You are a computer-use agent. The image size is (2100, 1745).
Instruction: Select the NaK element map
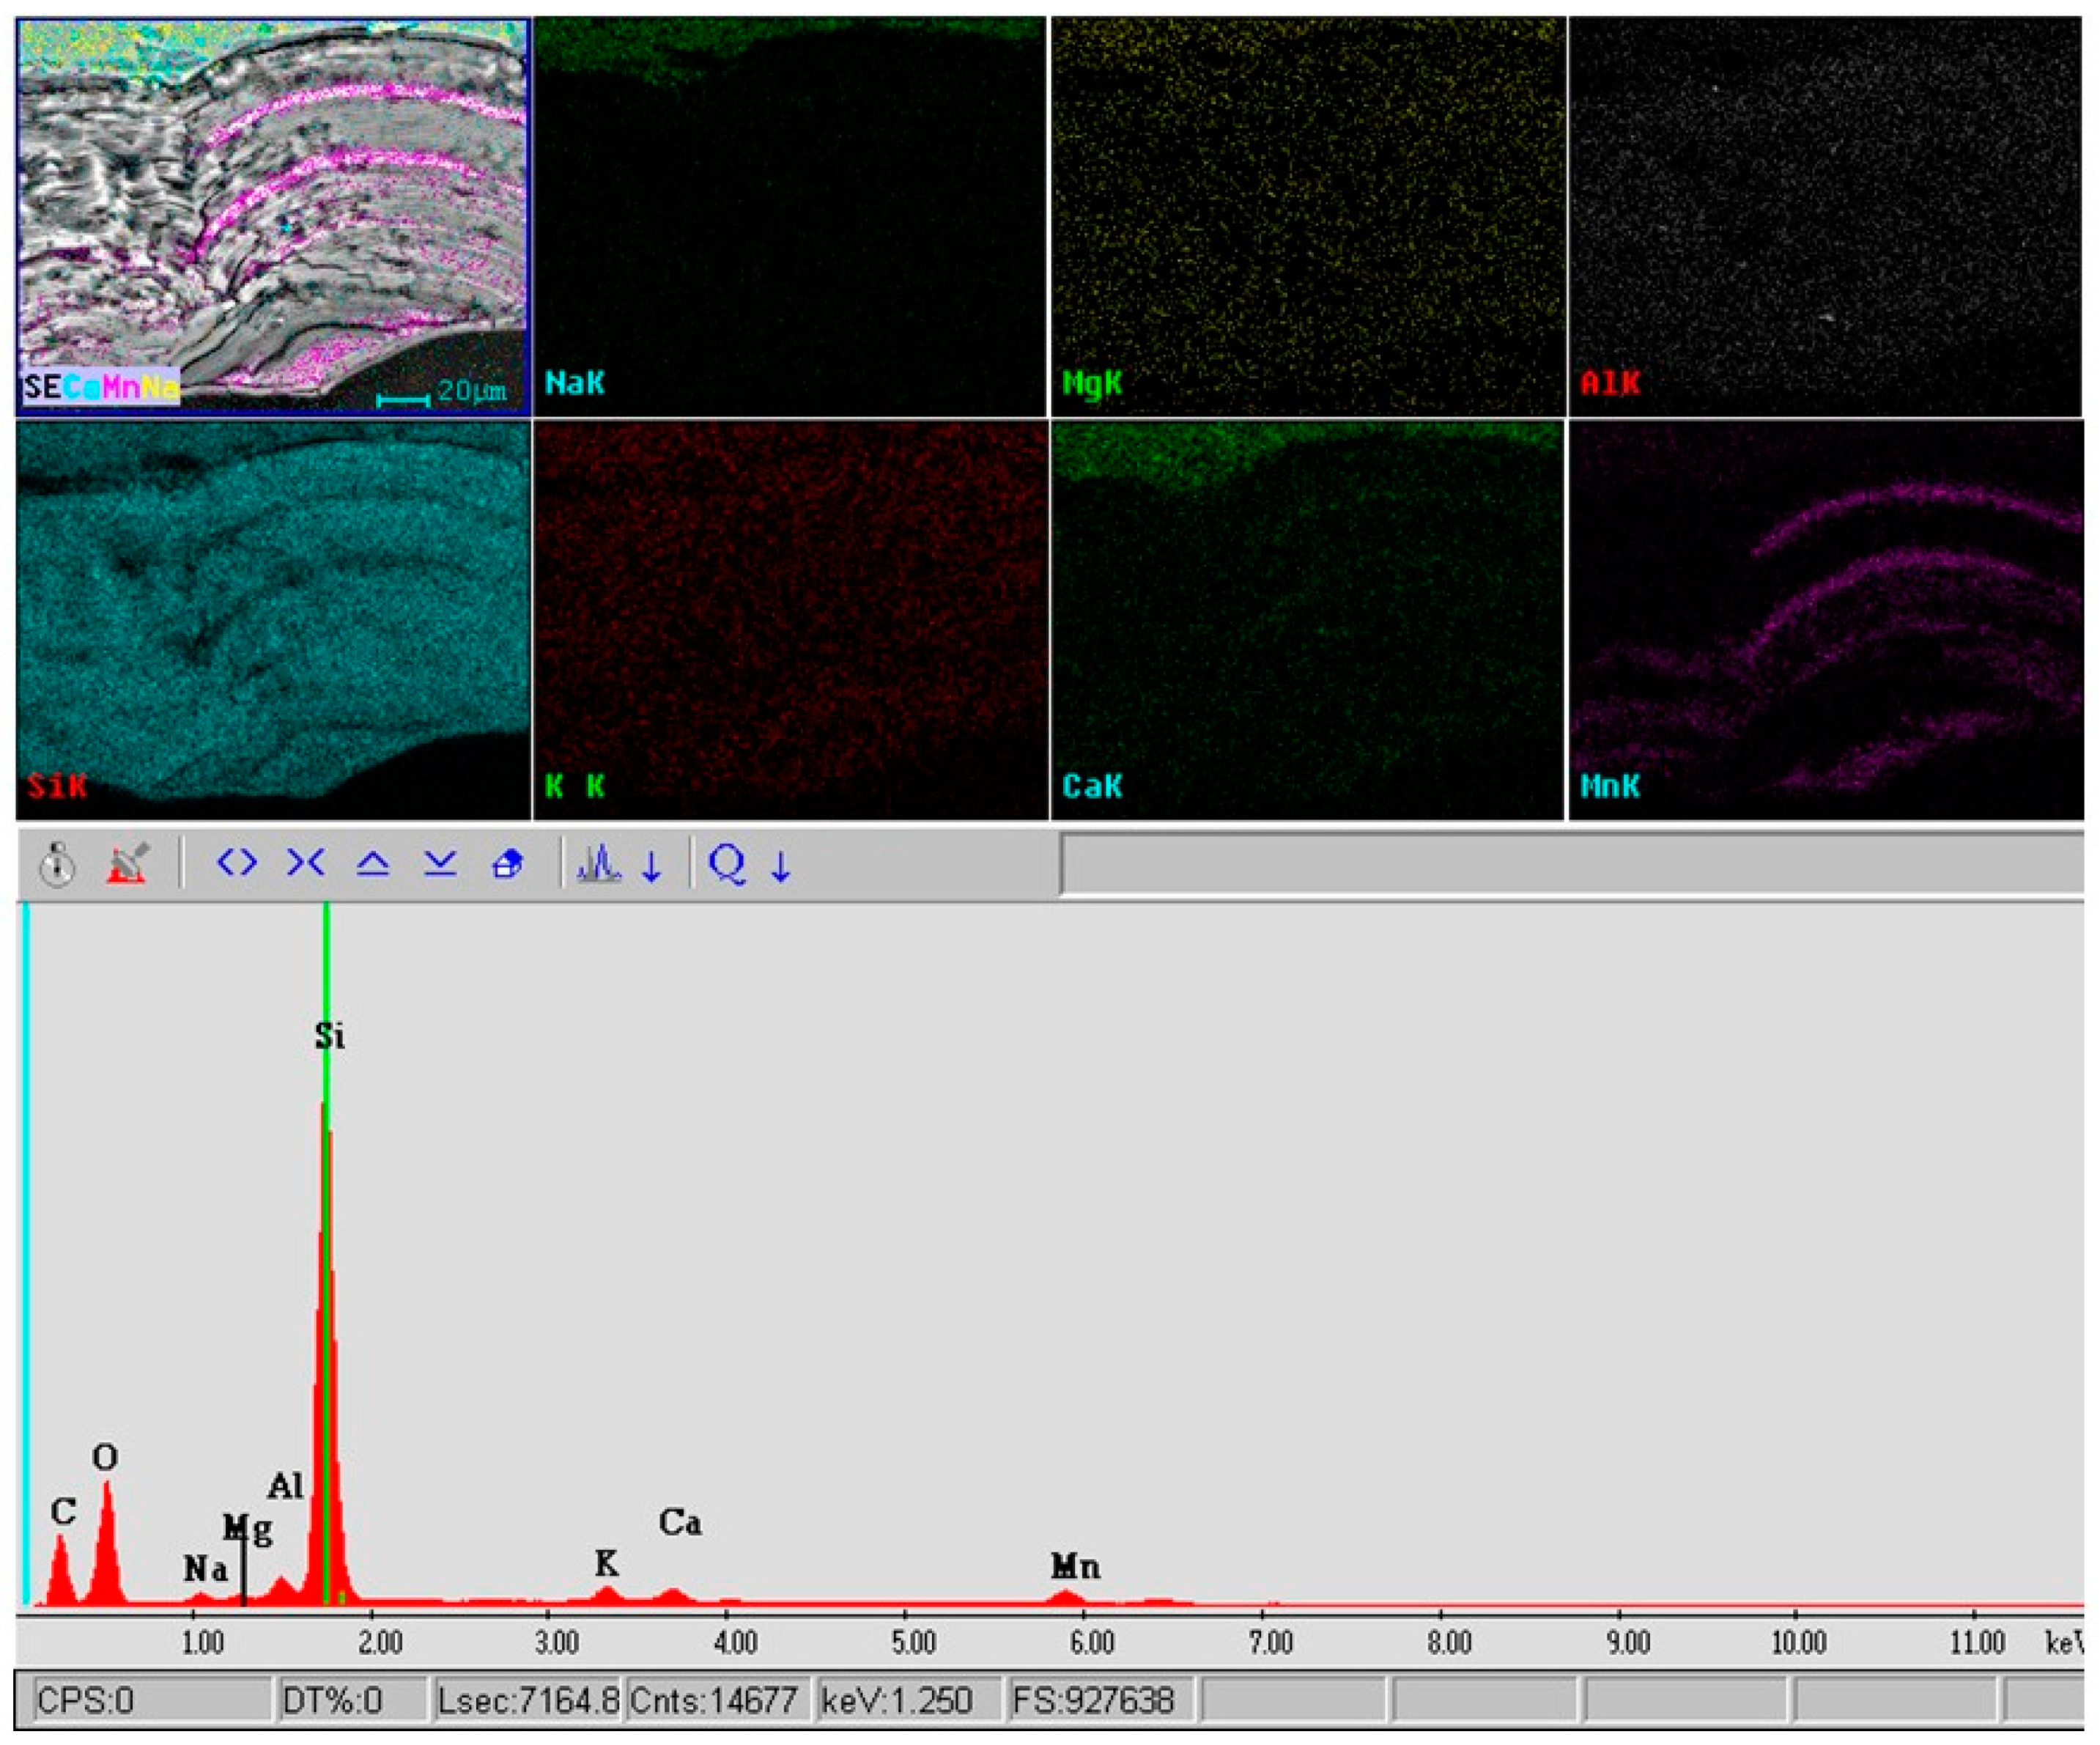790,216
